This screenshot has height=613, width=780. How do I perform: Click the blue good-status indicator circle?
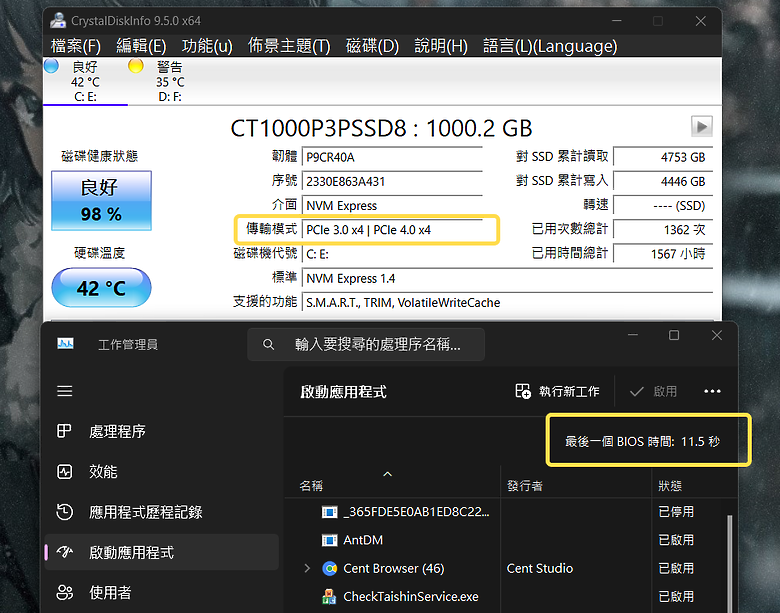click(51, 66)
